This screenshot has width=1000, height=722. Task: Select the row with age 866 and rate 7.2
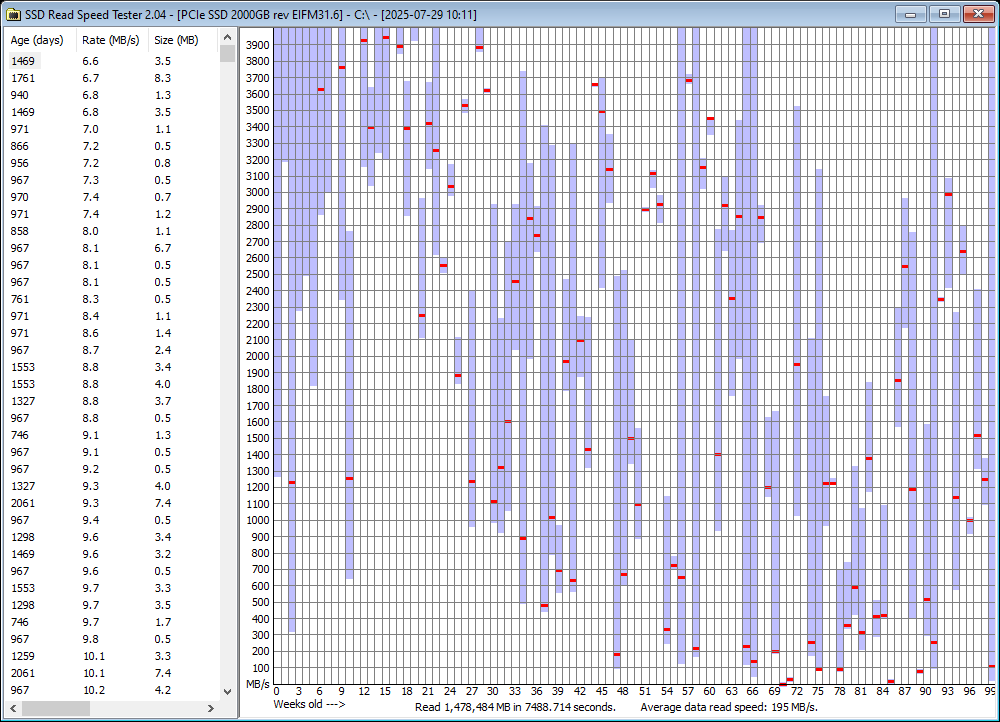coord(112,146)
